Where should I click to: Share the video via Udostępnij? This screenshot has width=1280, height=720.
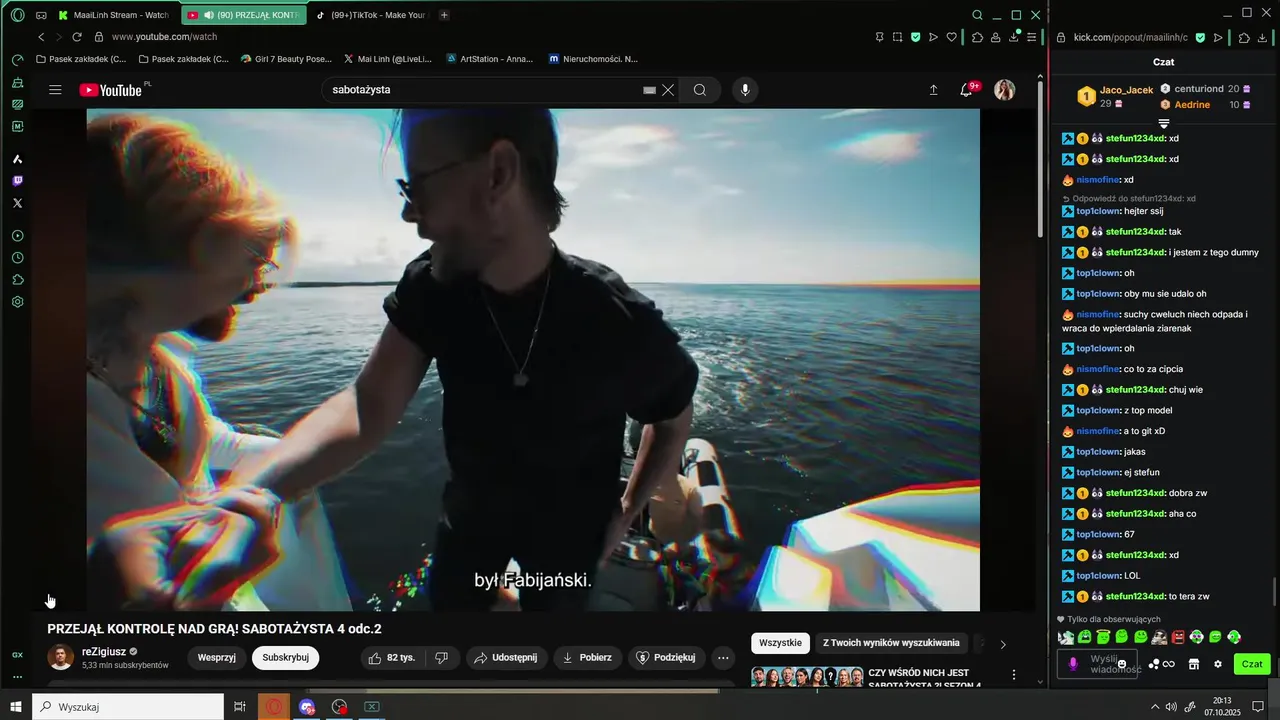505,658
